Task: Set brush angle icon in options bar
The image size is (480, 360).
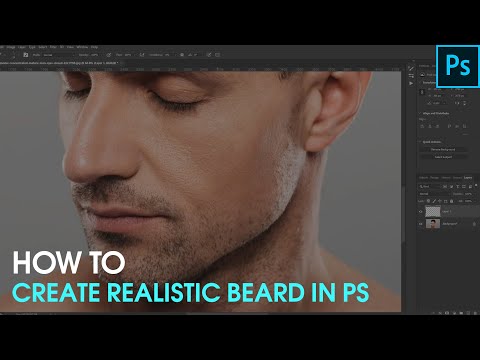Action: click(x=190, y=55)
